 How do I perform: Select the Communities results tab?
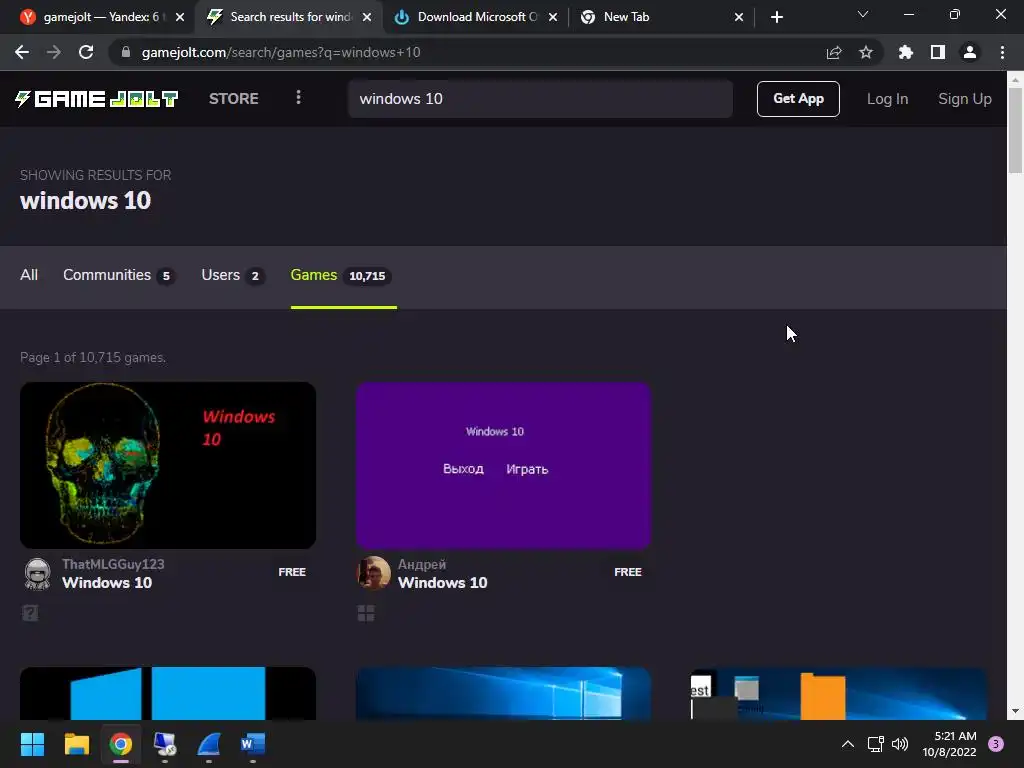coord(118,275)
